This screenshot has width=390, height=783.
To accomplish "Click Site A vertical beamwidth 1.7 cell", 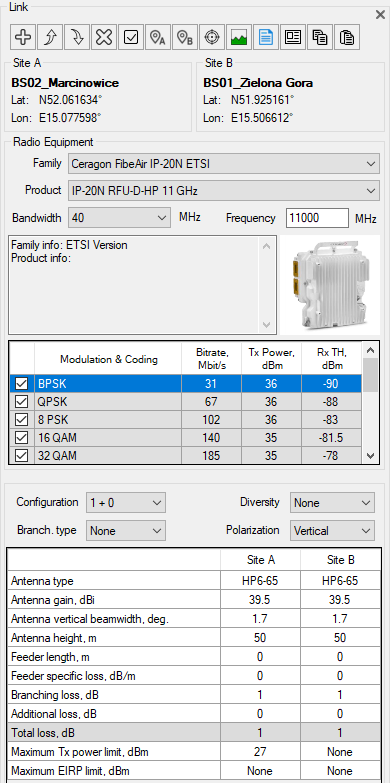I will pos(260,619).
